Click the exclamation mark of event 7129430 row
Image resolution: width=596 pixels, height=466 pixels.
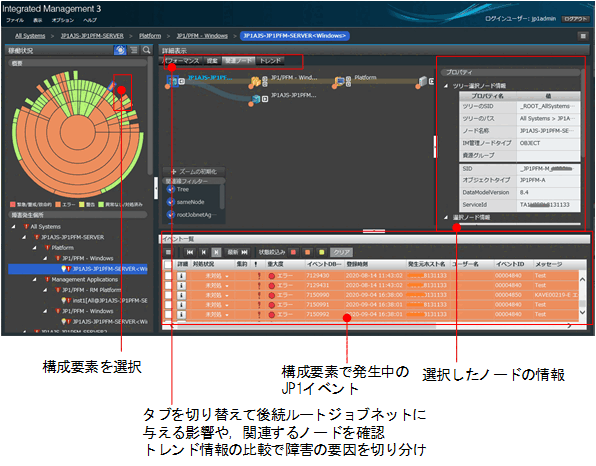259,276
